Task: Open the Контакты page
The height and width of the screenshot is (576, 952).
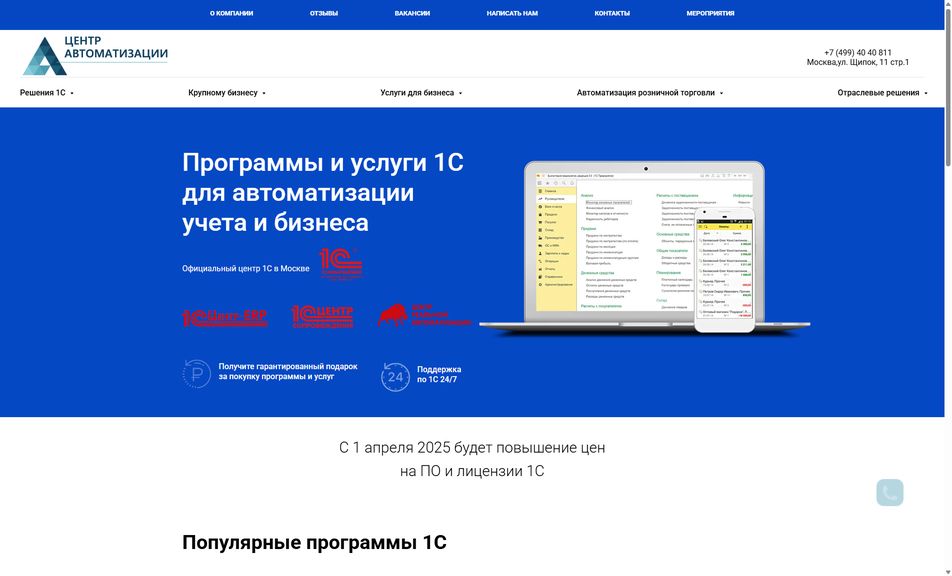Action: pos(612,13)
